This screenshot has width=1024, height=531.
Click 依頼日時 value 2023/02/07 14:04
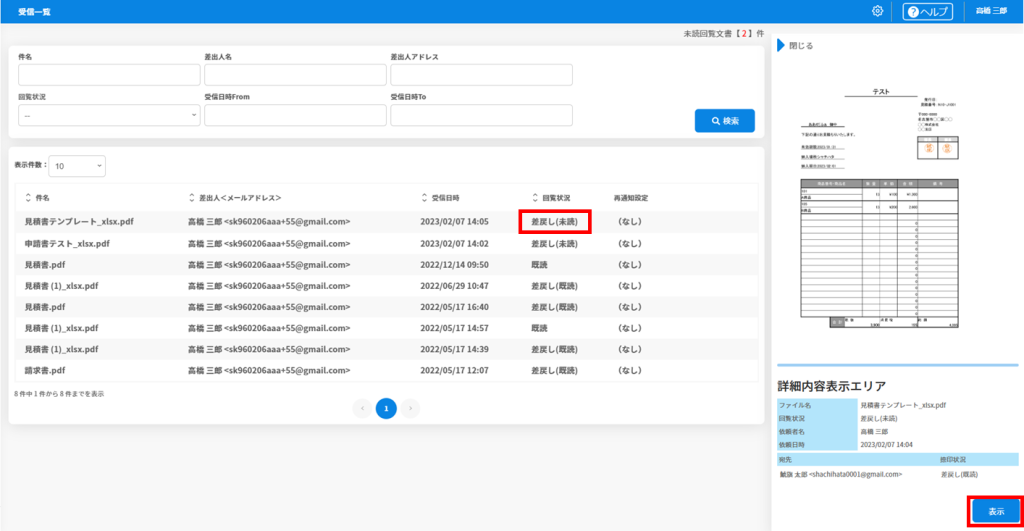coord(886,444)
